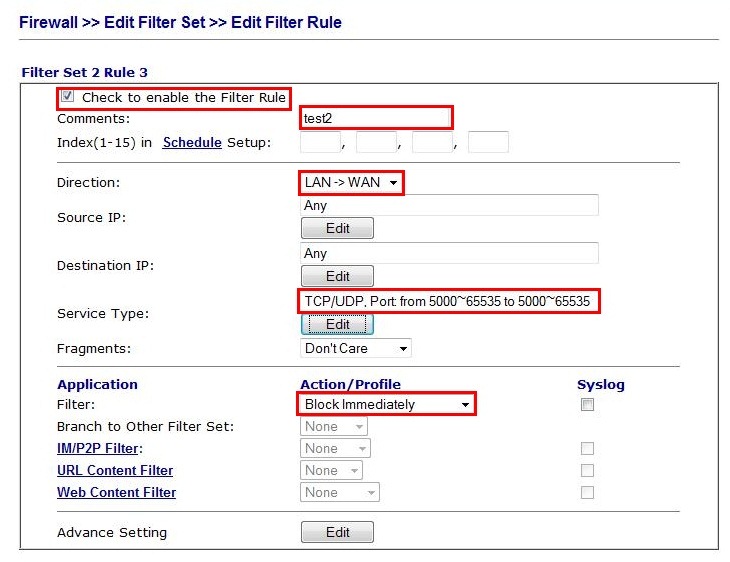
Task: Click the Source IP field showing Any
Action: pos(449,205)
